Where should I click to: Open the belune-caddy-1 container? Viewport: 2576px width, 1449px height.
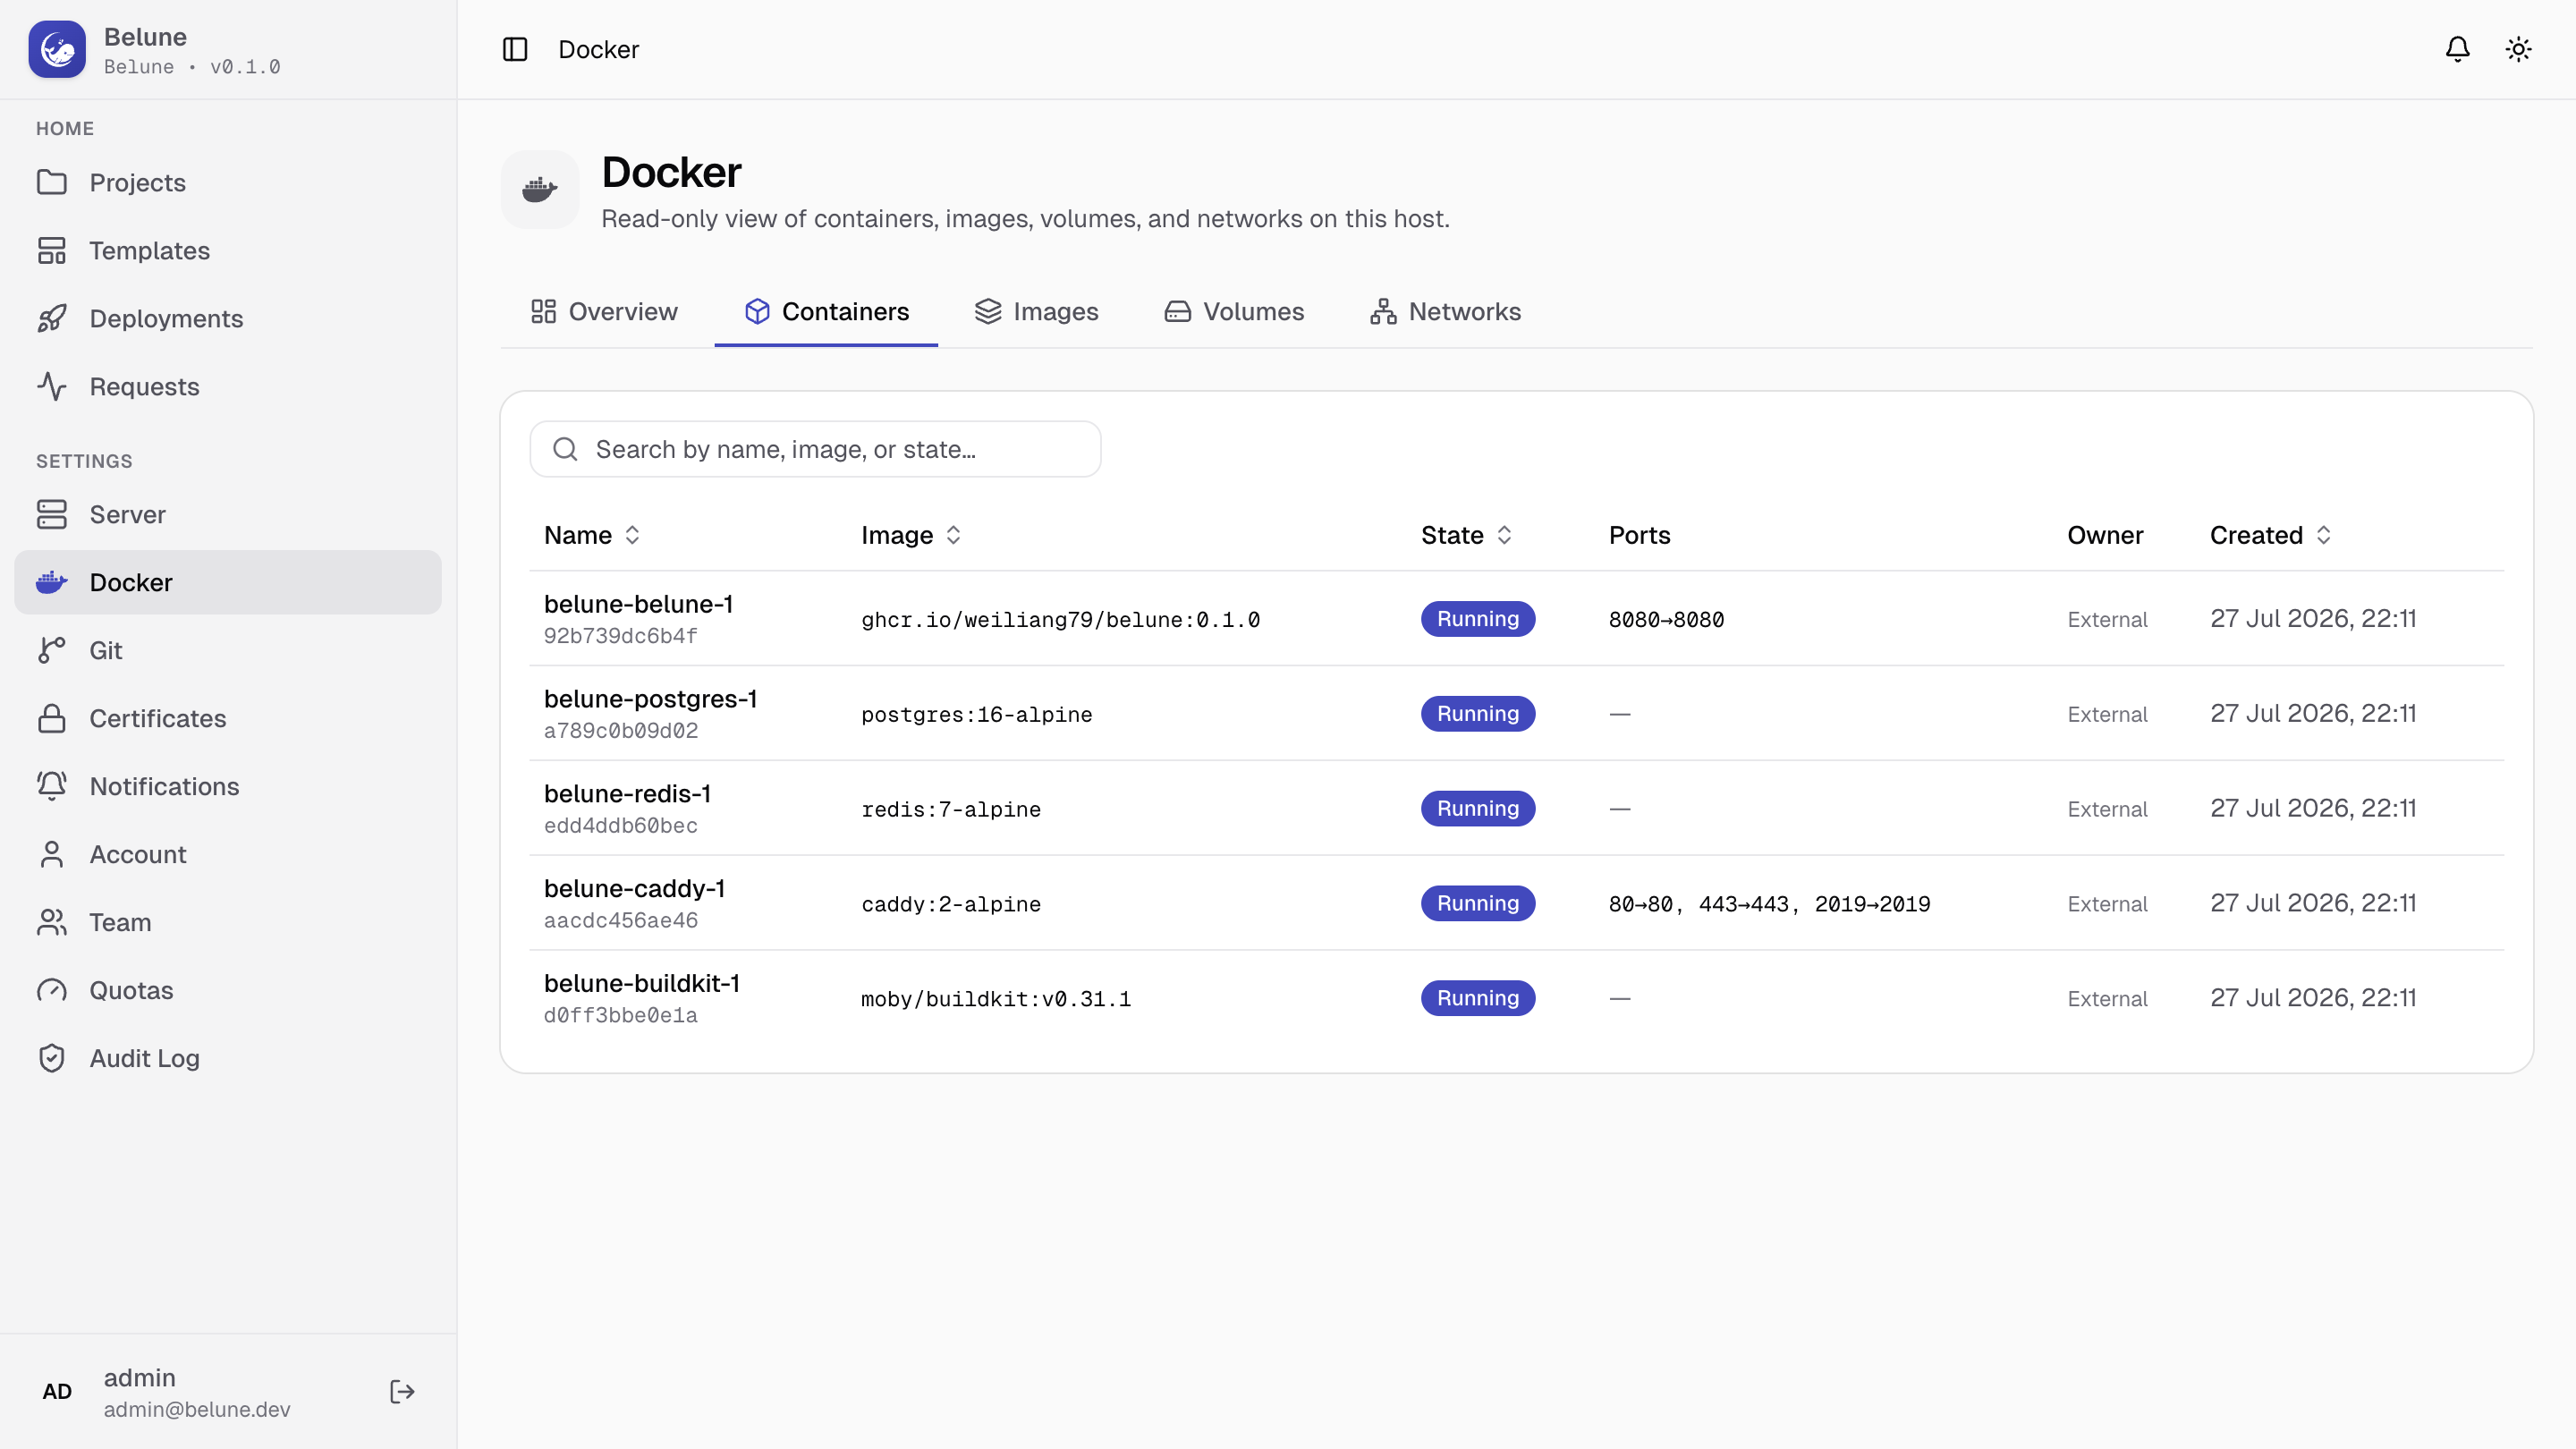point(634,889)
